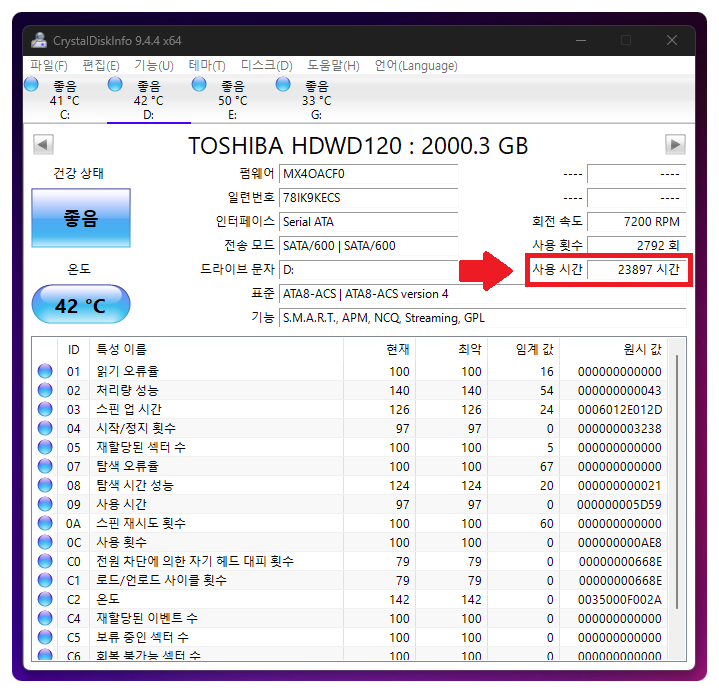Select attribute name 읽기 오류율
Image resolution: width=719 pixels, height=693 pixels.
point(127,371)
